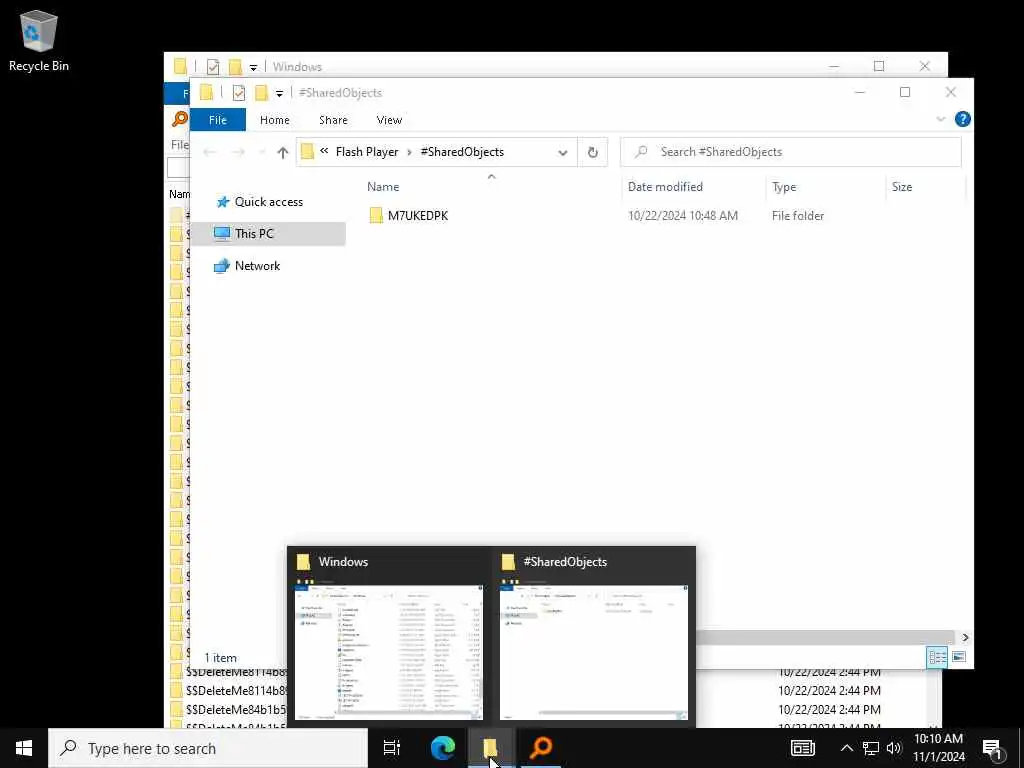Open address bar history dropdown
This screenshot has width=1024, height=768.
click(x=562, y=152)
